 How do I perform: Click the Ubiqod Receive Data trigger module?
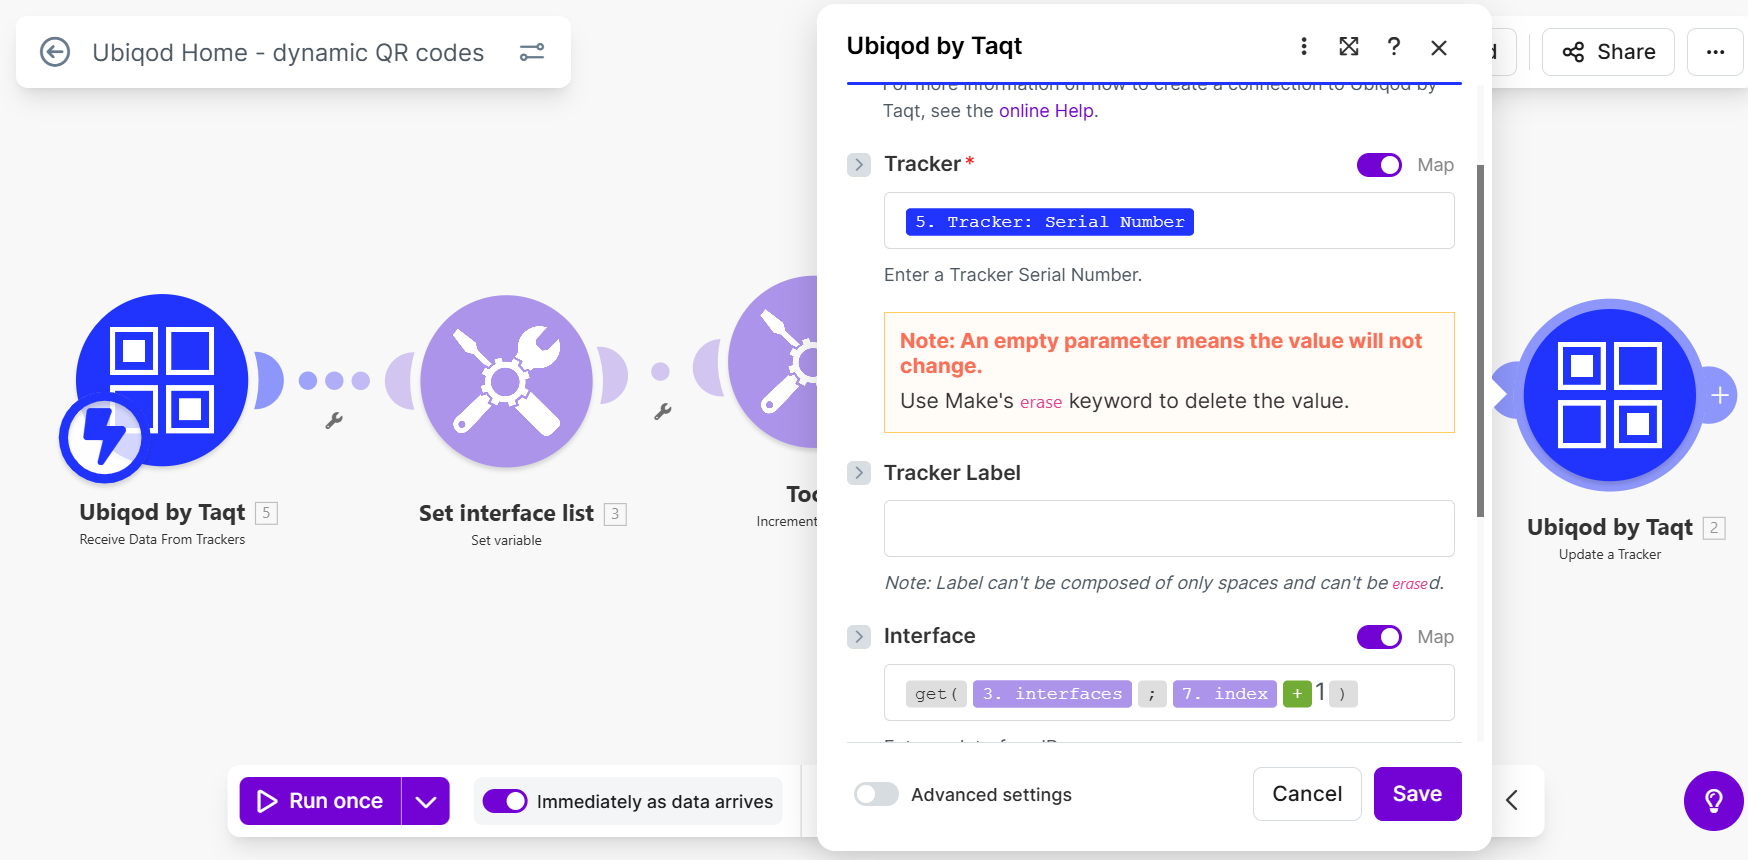(162, 381)
